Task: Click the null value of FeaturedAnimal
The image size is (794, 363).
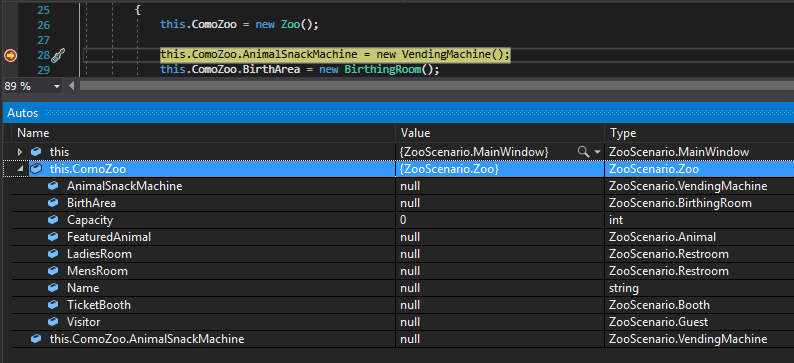Action: tap(410, 237)
